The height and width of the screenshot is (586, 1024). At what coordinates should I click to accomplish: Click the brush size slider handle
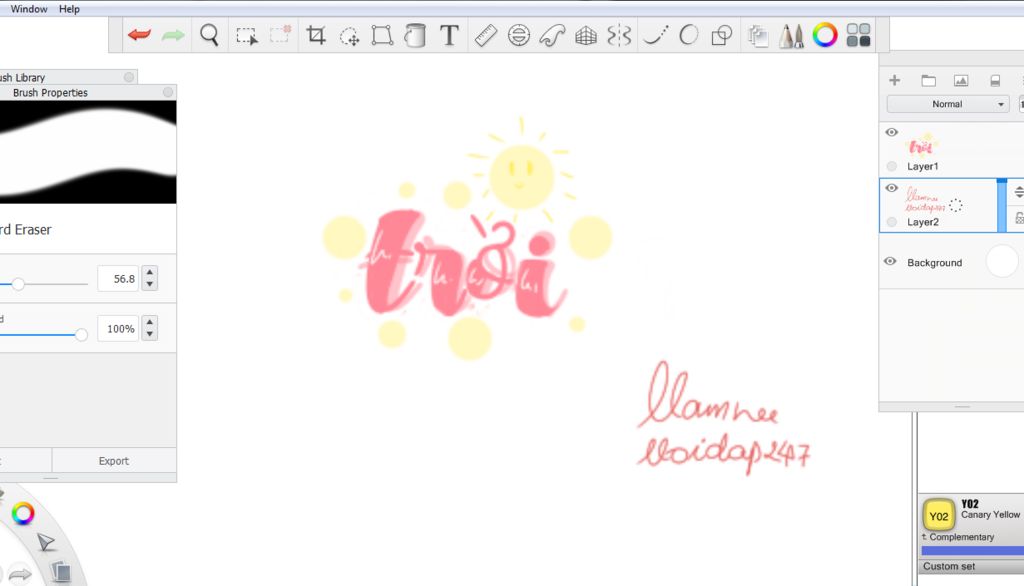[x=18, y=284]
